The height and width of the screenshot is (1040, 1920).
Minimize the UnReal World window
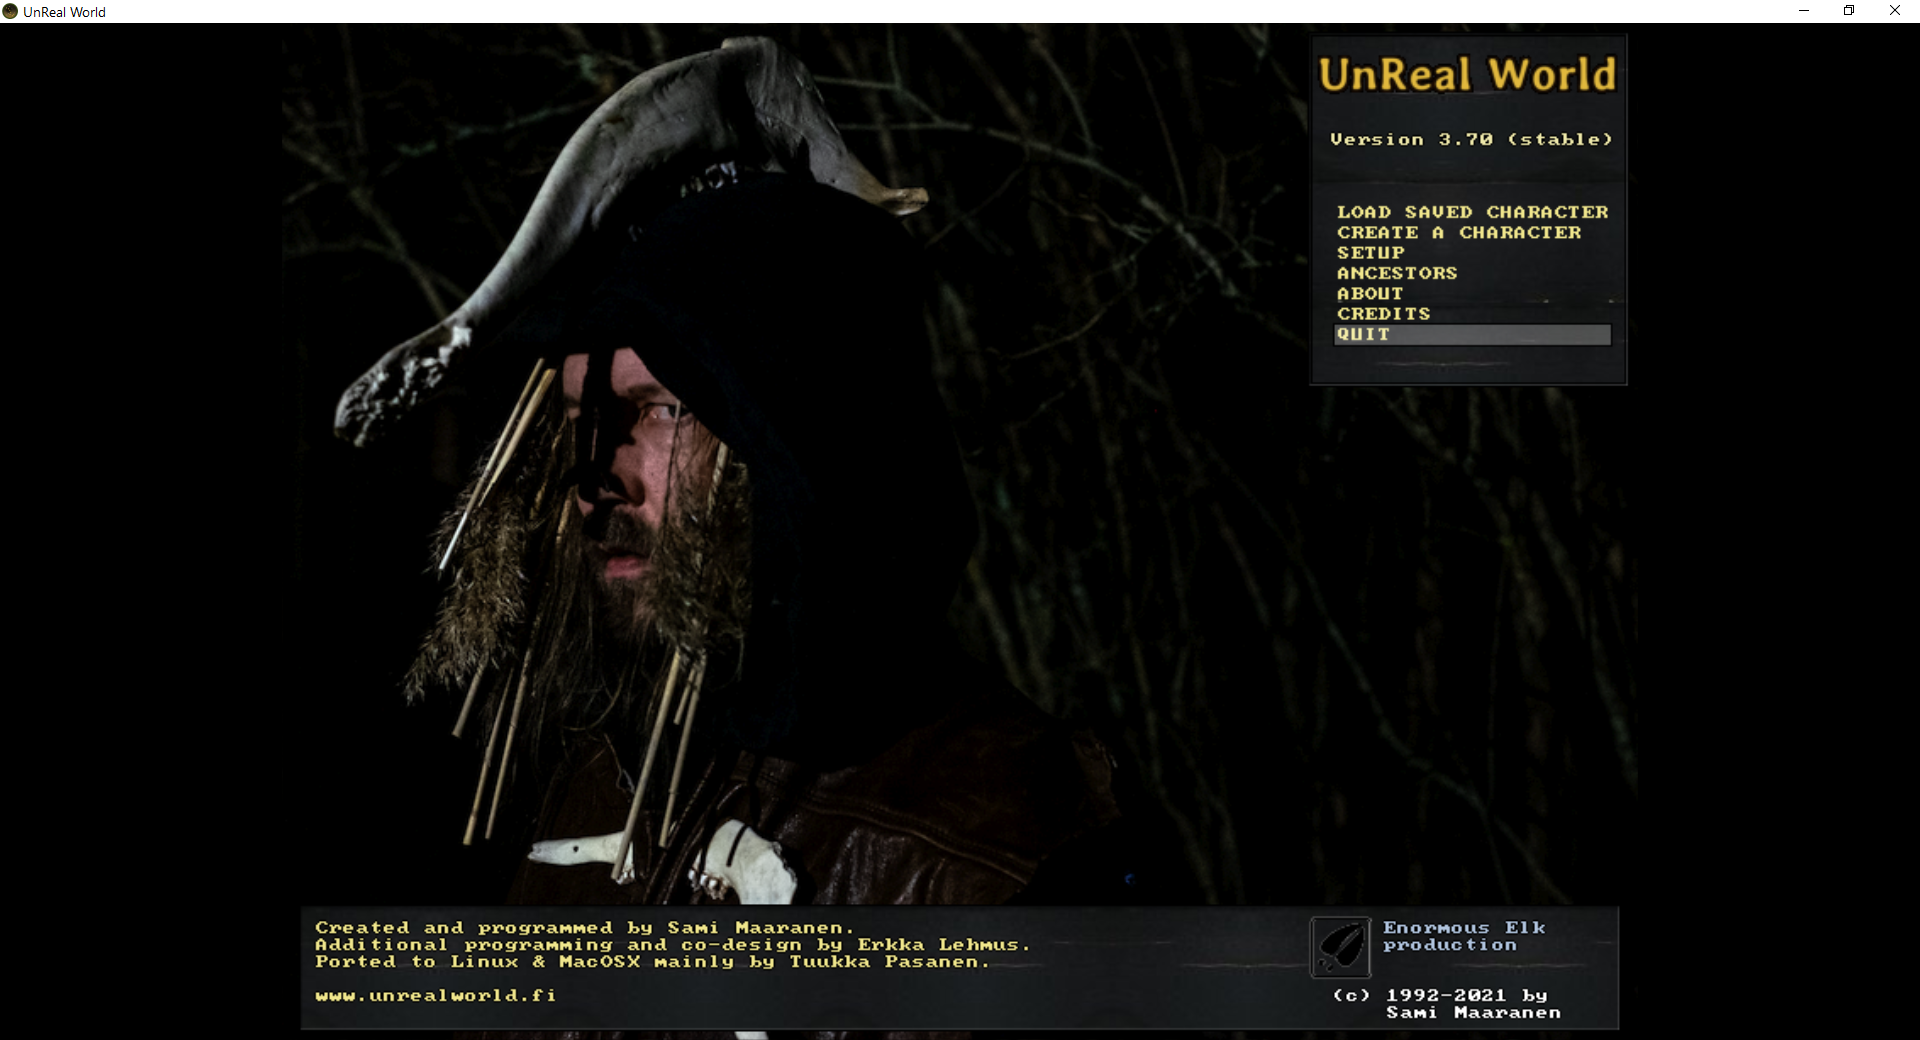point(1804,11)
